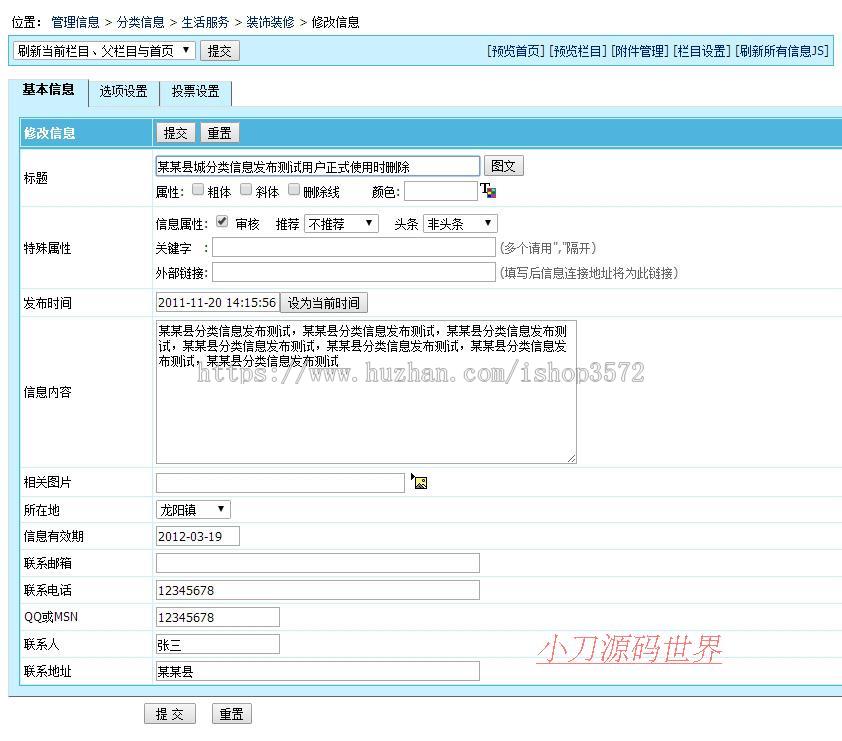Click the 联系地址 field containing 某某县
The image size is (842, 741).
[318, 671]
